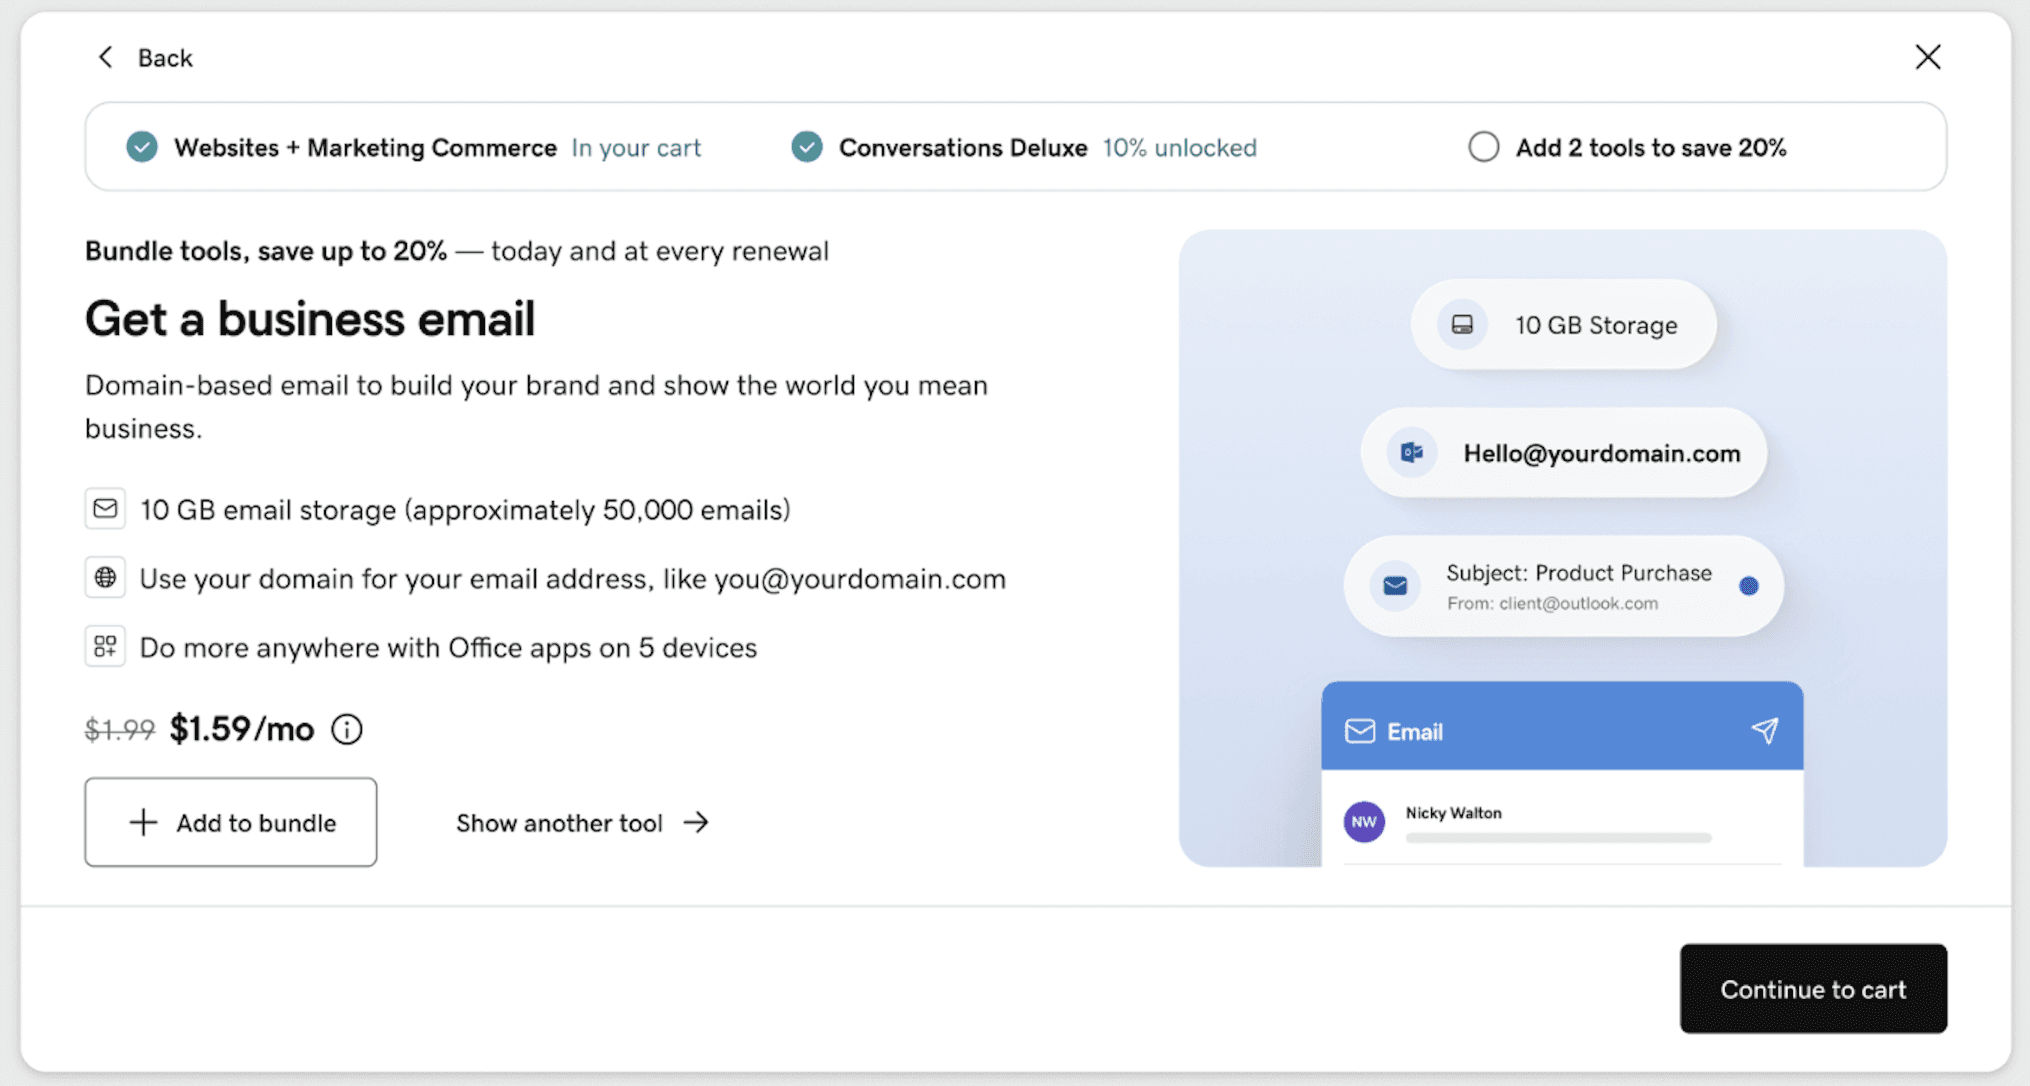Click the 'In your cart' text

(636, 147)
